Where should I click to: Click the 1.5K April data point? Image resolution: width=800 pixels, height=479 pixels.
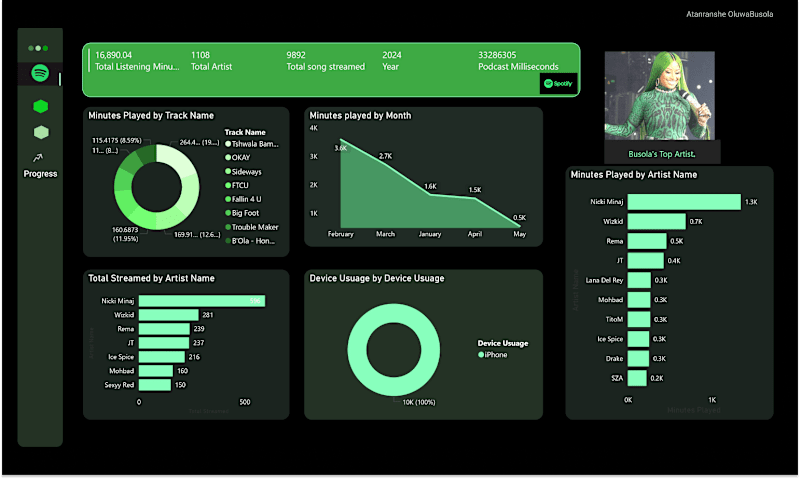tap(475, 198)
